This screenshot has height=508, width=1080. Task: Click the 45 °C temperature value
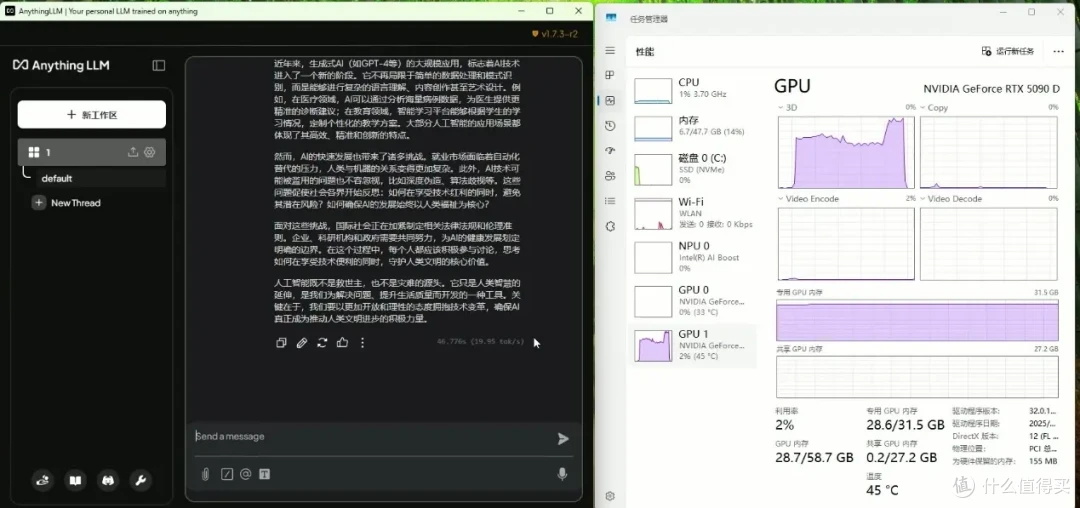pos(882,490)
